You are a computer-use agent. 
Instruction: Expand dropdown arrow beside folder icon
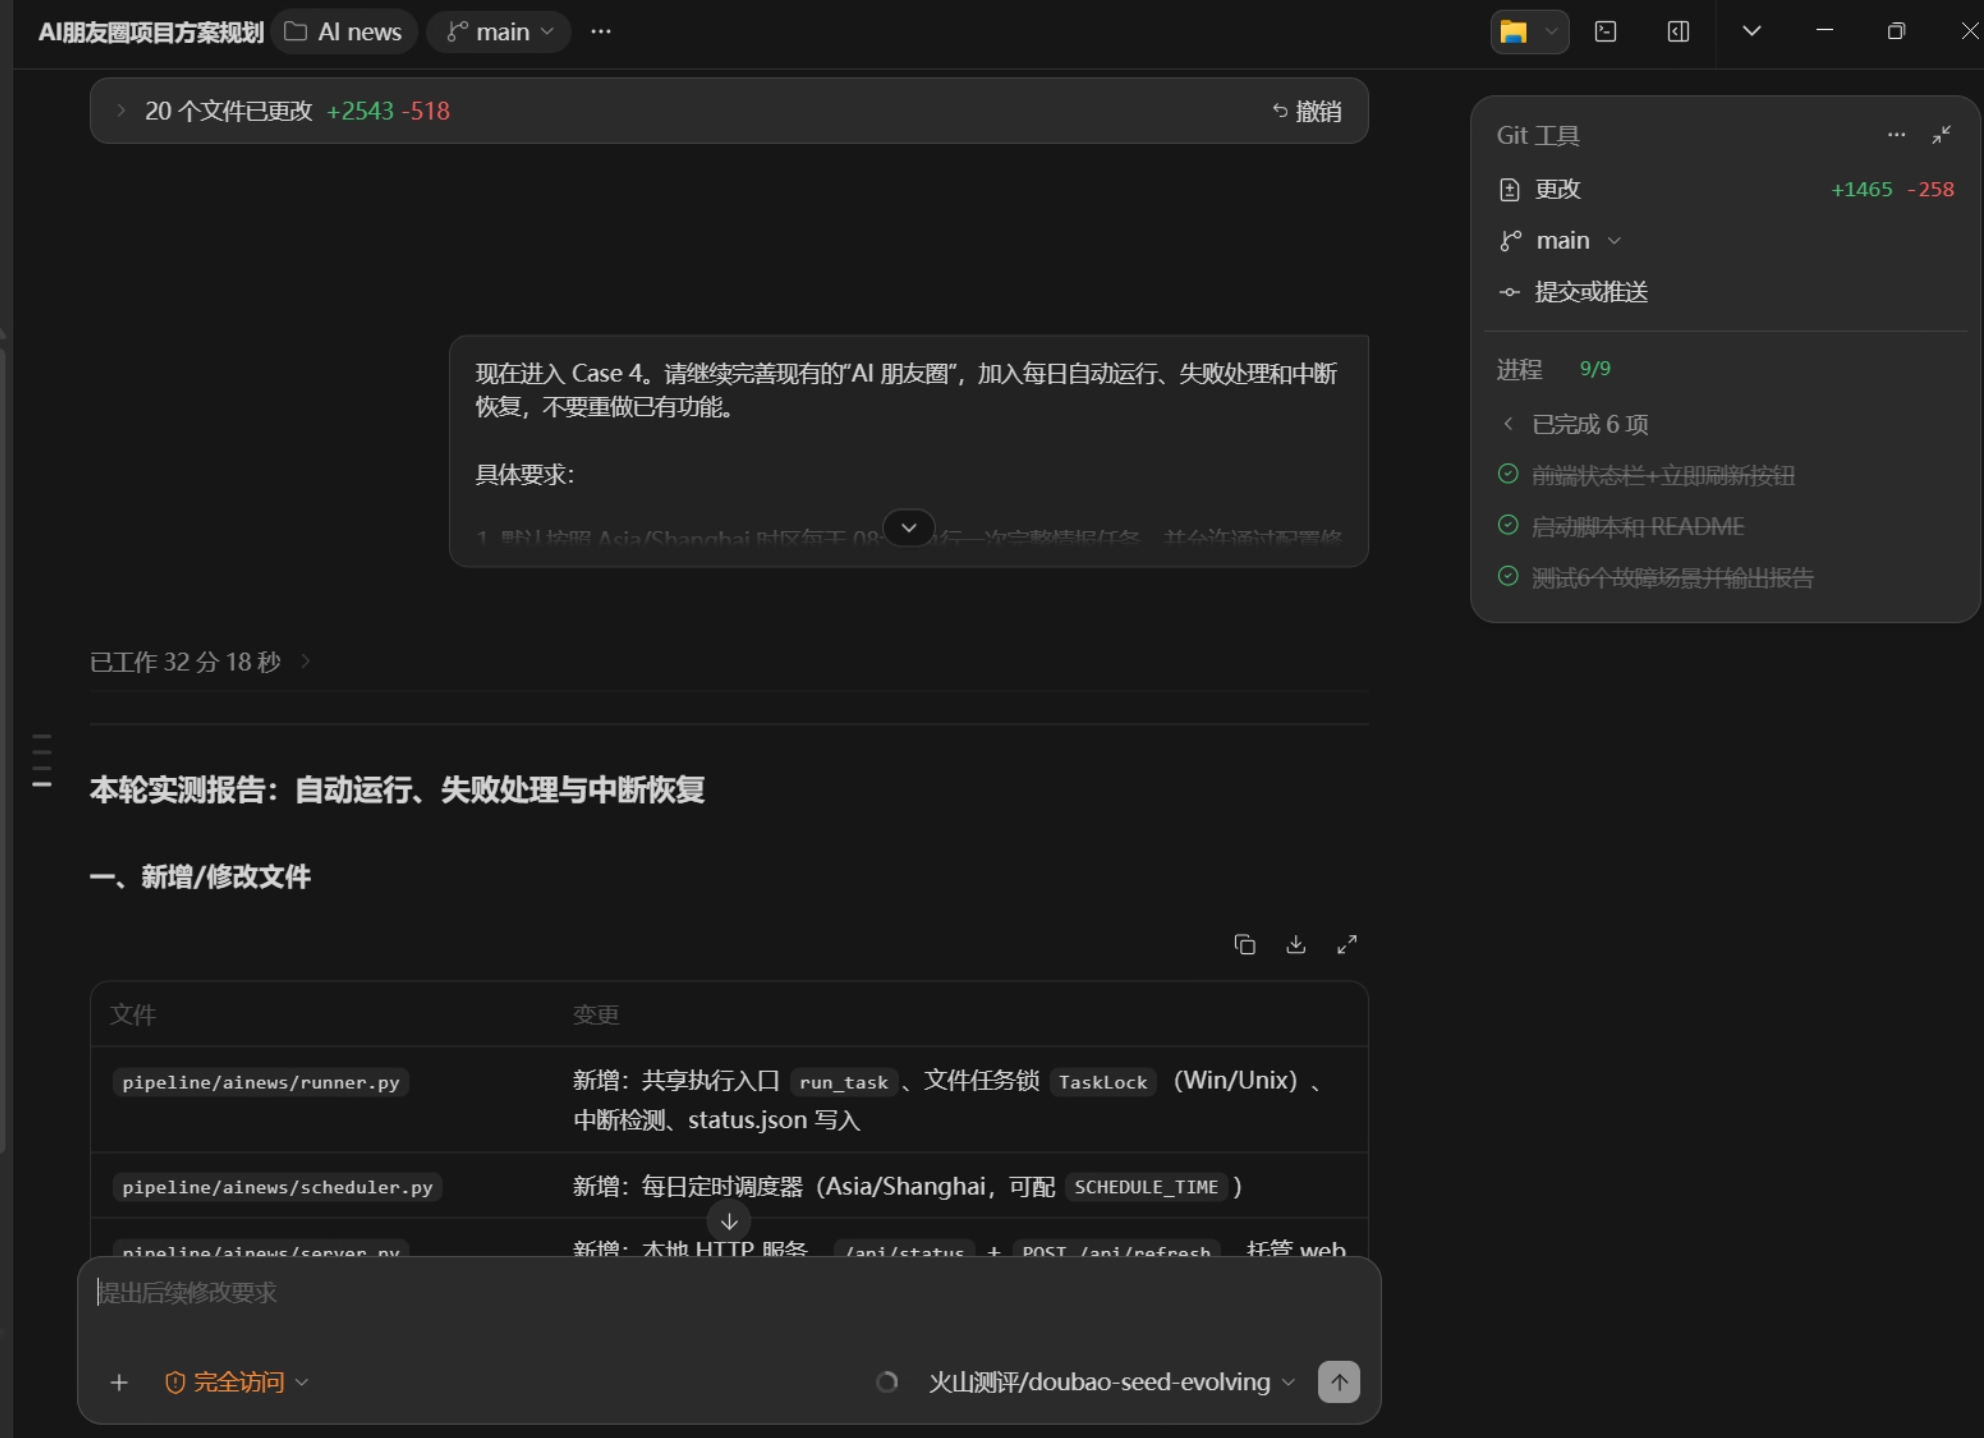click(1551, 32)
